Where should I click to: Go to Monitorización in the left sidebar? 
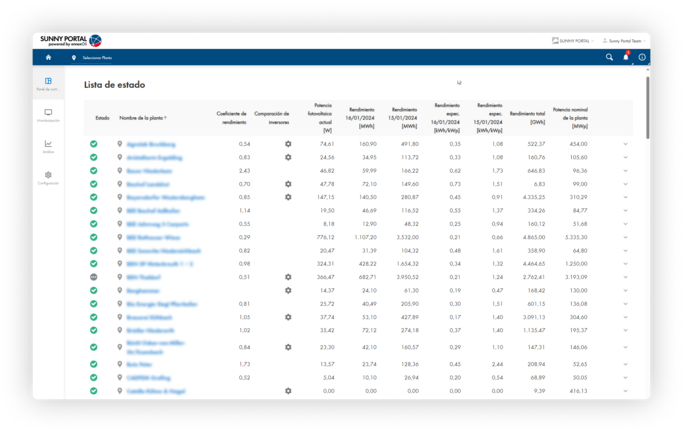click(48, 115)
